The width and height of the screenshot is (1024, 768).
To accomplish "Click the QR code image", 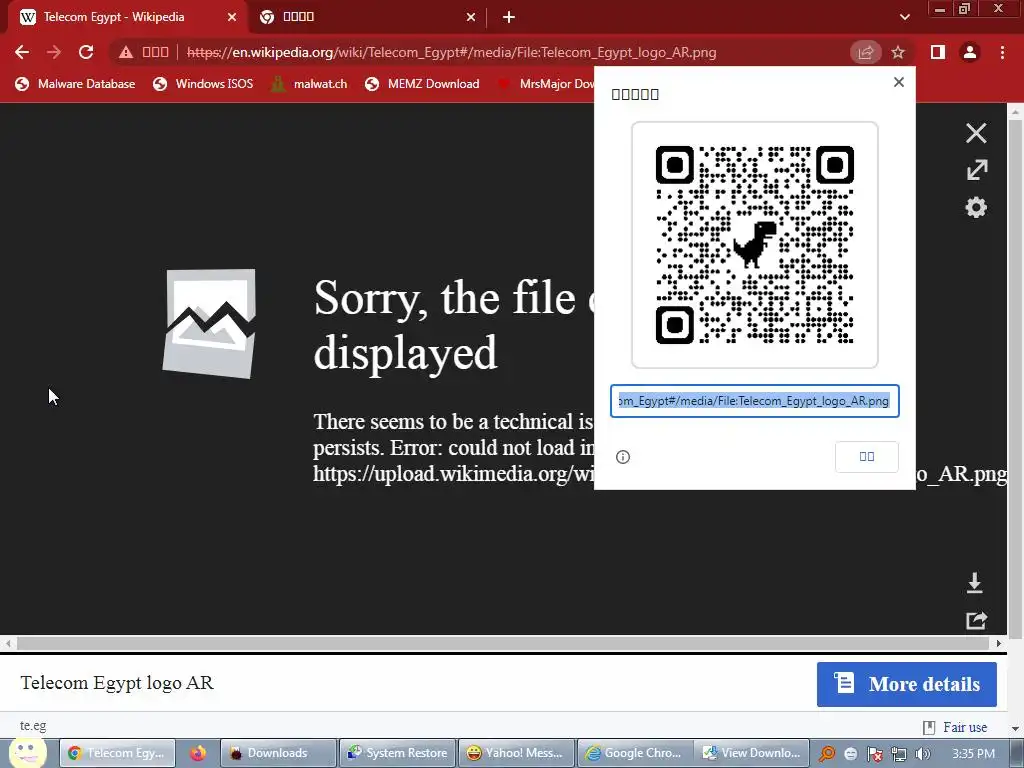I will 754,245.
